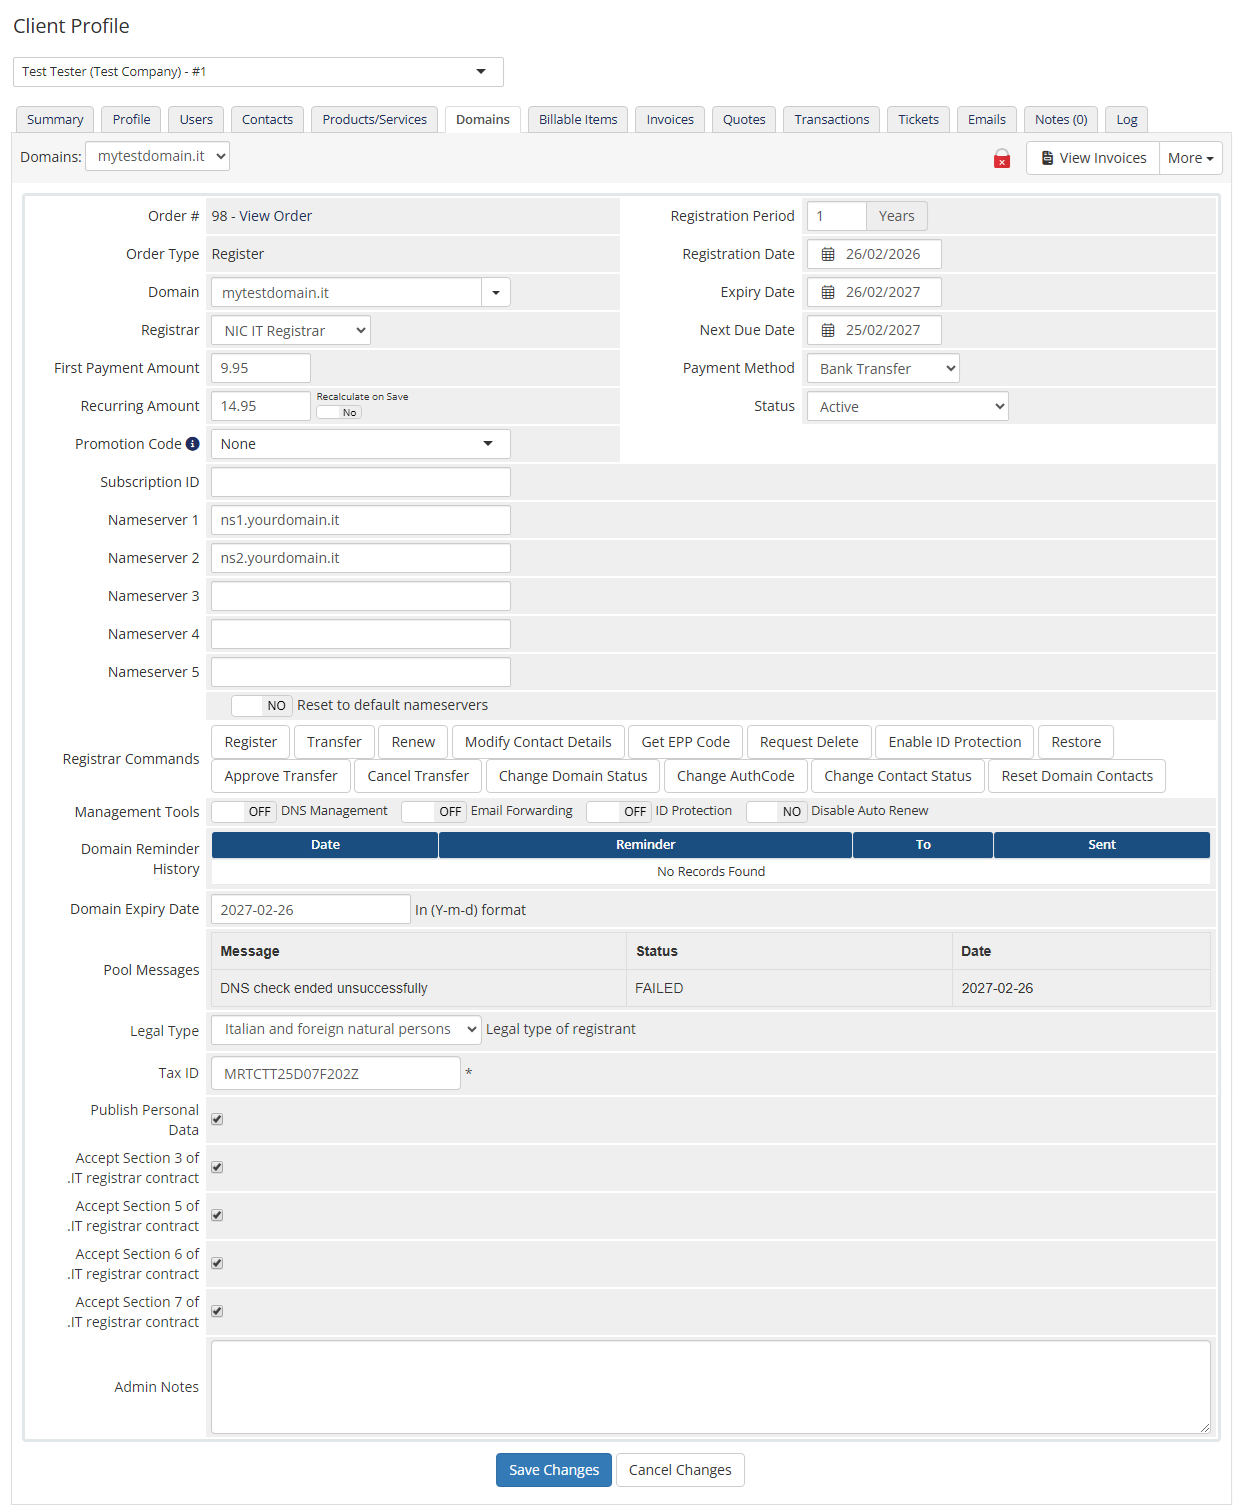Open the Legal Type dropdown
Screen dimensions: 1247x1510
coord(345,1029)
